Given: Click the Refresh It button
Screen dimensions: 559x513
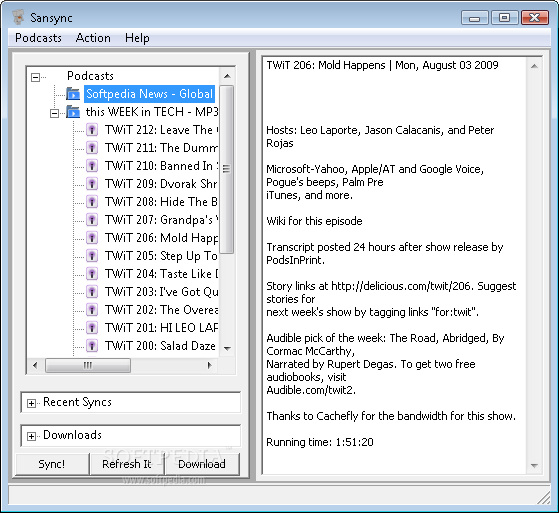Looking at the screenshot, I should (x=127, y=464).
